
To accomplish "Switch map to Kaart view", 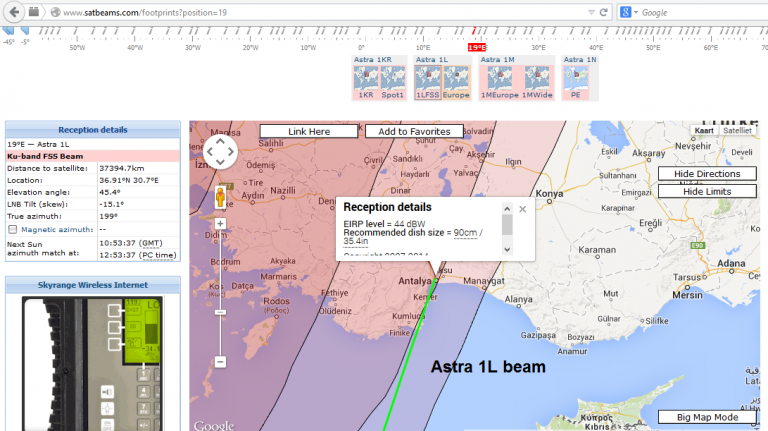I will [704, 130].
